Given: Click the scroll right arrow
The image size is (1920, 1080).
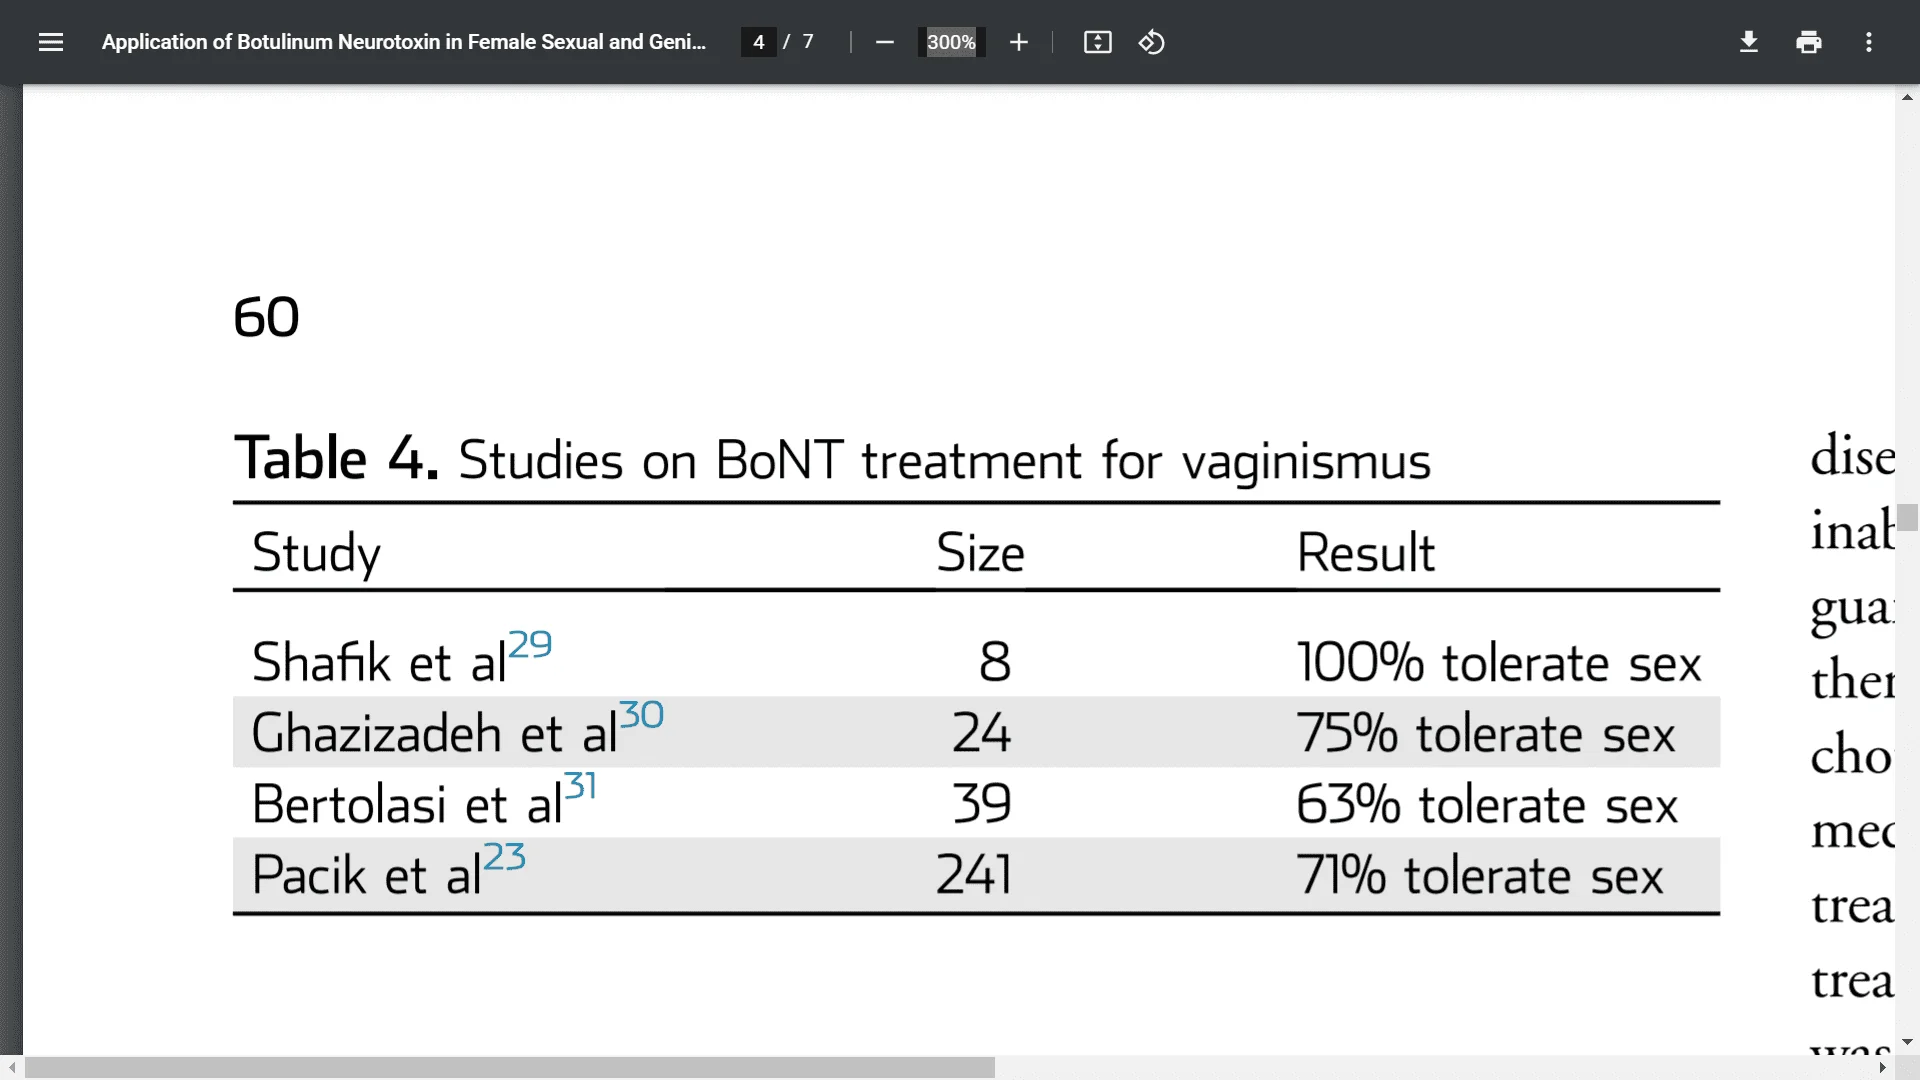Looking at the screenshot, I should (1883, 1068).
